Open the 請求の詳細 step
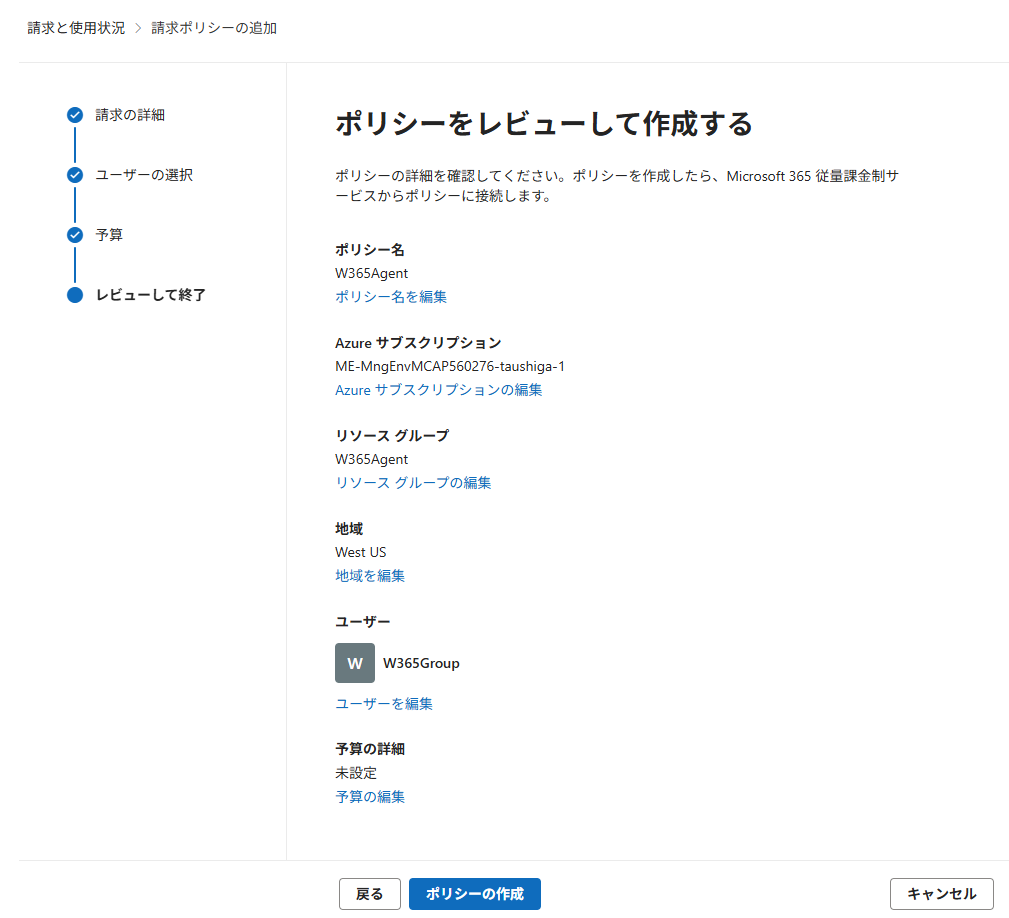The width and height of the screenshot is (1009, 918). click(x=130, y=115)
